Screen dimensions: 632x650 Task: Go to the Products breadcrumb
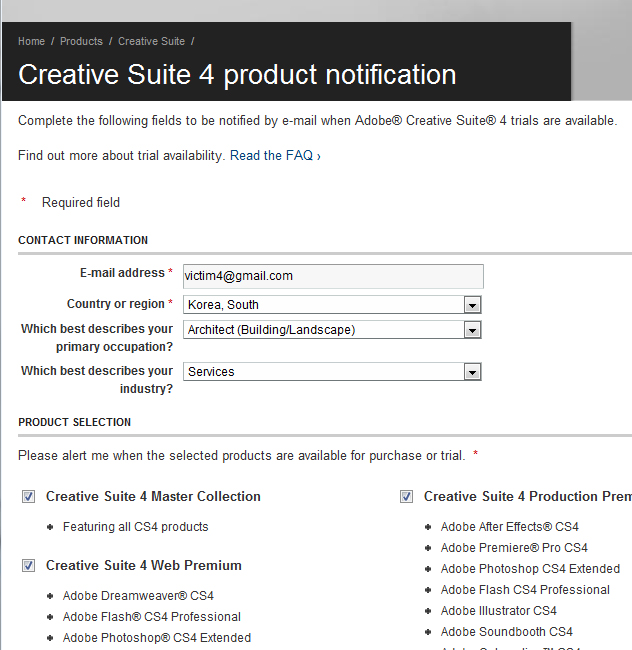coord(81,41)
